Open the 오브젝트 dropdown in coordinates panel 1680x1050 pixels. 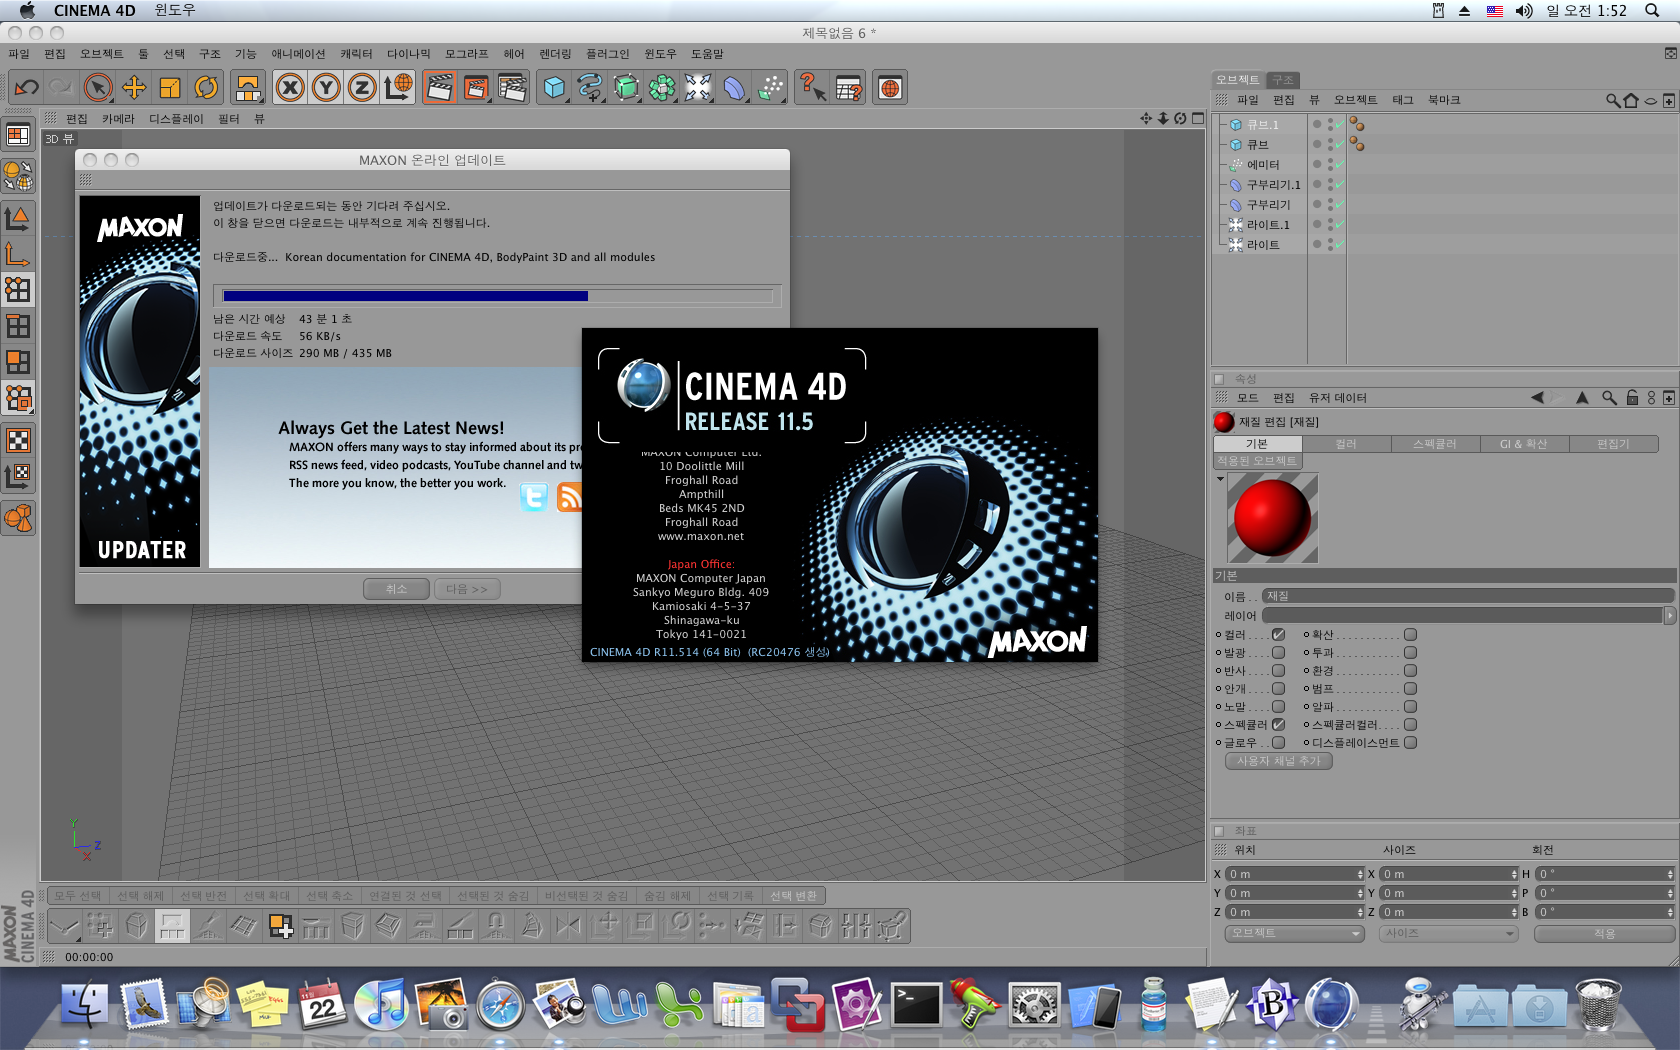tap(1295, 933)
